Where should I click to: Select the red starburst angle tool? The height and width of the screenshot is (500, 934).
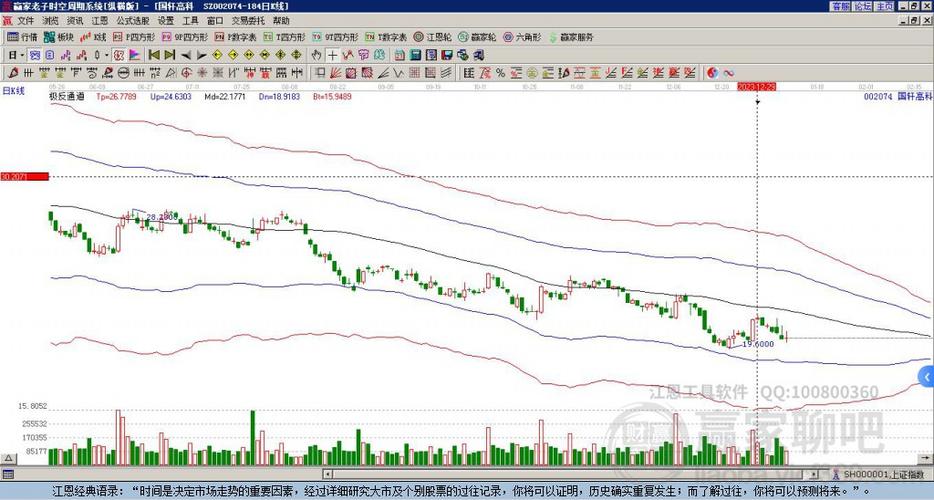click(x=202, y=73)
